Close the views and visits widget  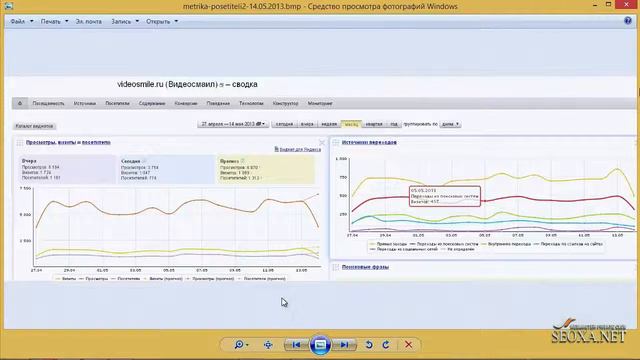click(322, 142)
